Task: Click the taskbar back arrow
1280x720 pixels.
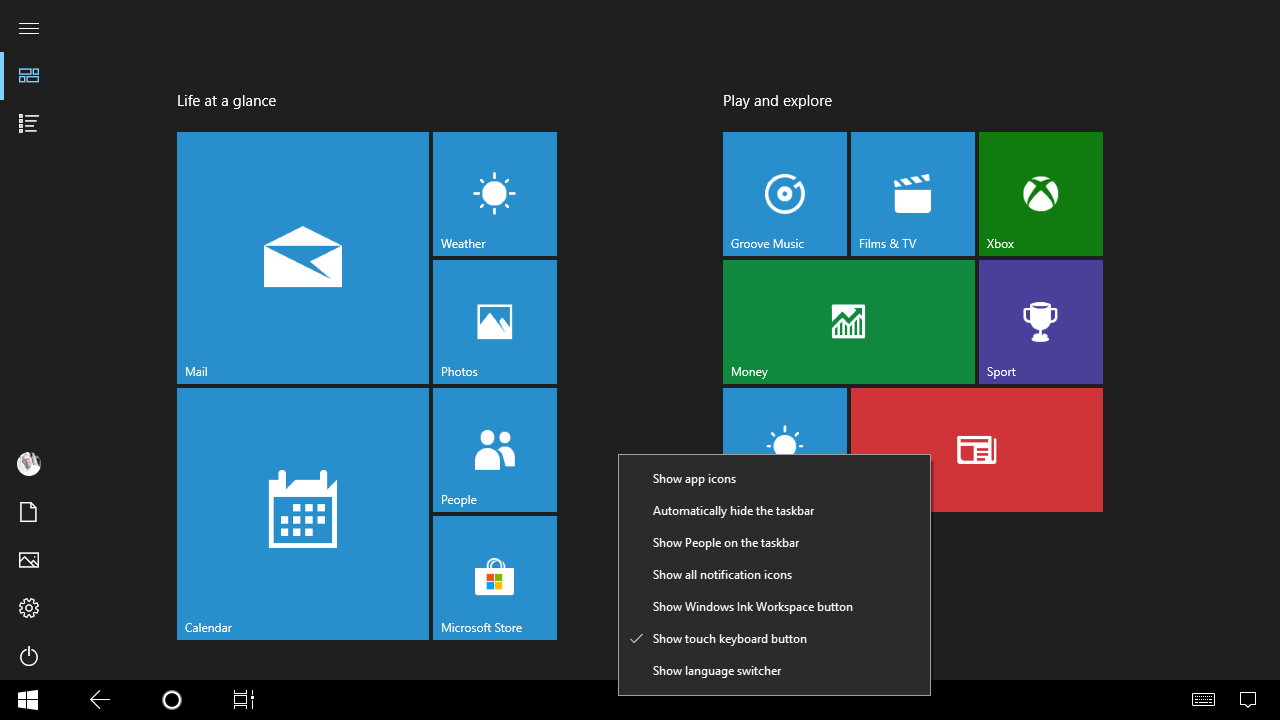Action: (x=100, y=700)
